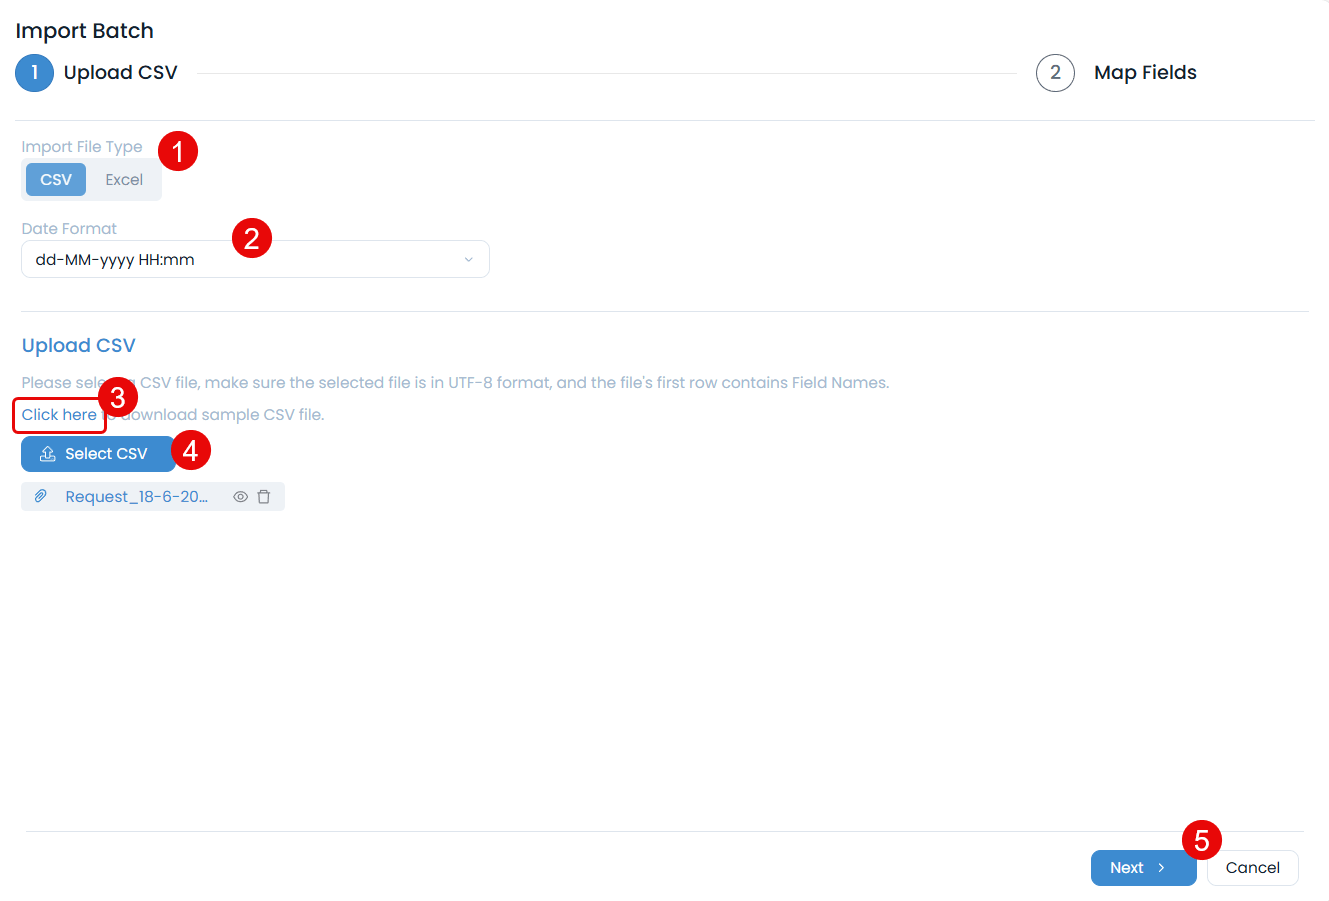Click the step 2 numbered circle
The width and height of the screenshot is (1329, 901).
coord(1055,72)
